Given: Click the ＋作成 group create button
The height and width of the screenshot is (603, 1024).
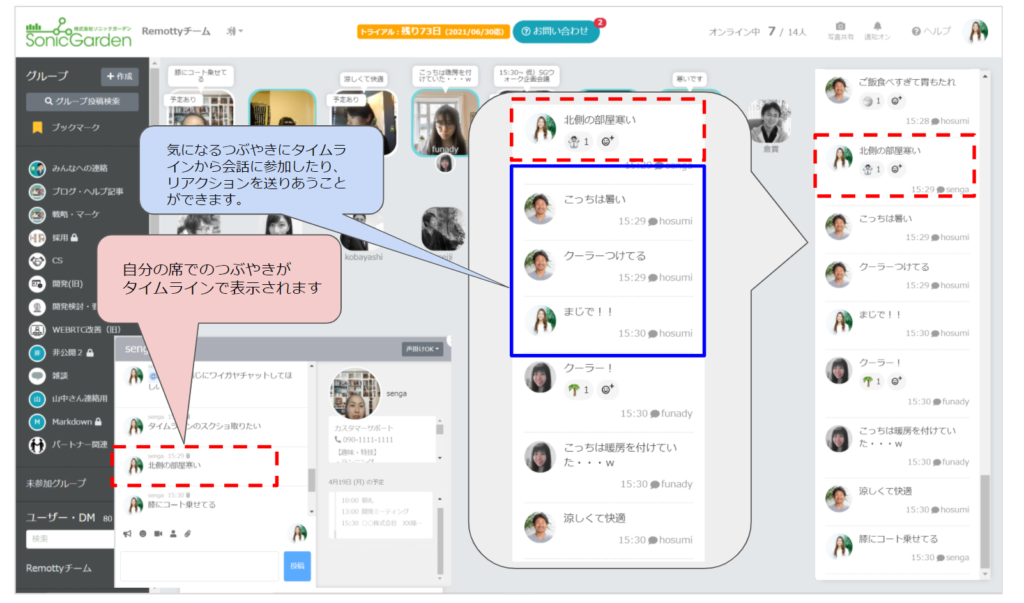Looking at the screenshot, I should [x=120, y=76].
